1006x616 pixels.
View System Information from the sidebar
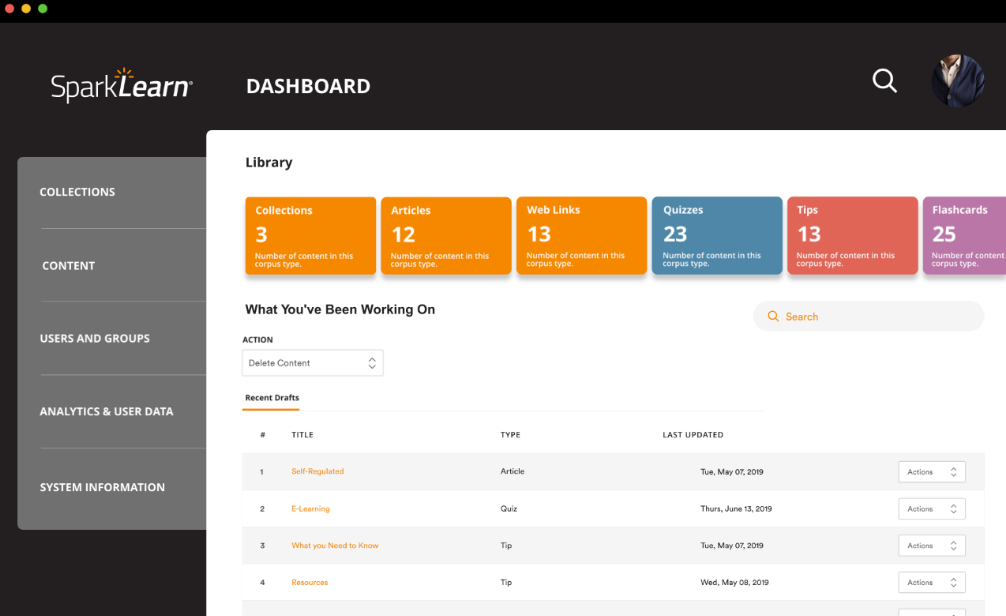click(x=101, y=487)
